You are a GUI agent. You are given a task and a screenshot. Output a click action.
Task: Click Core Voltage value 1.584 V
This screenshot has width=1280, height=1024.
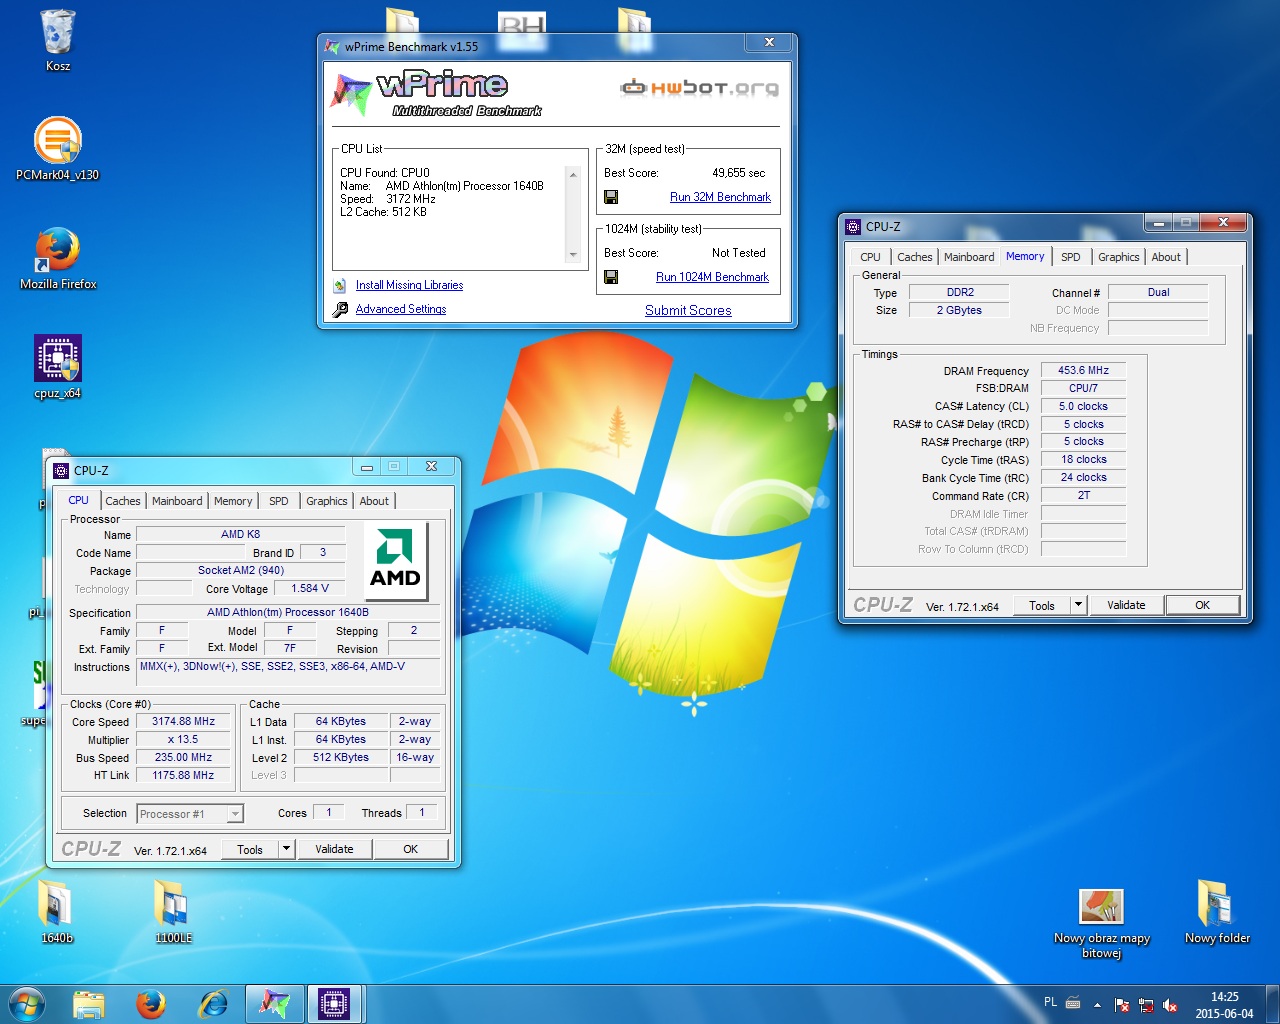click(x=310, y=588)
